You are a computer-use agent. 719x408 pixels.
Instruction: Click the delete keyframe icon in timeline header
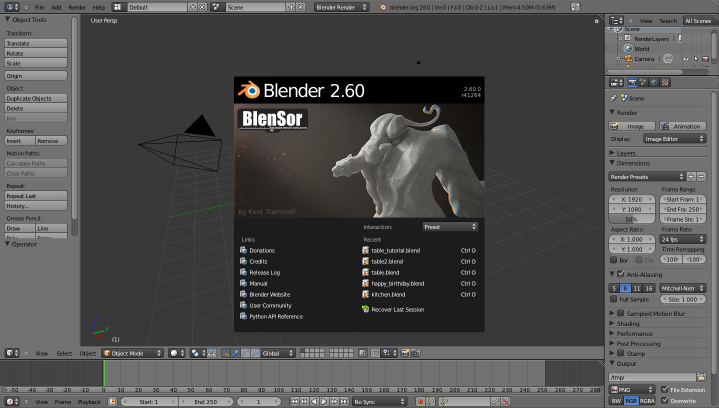point(506,402)
